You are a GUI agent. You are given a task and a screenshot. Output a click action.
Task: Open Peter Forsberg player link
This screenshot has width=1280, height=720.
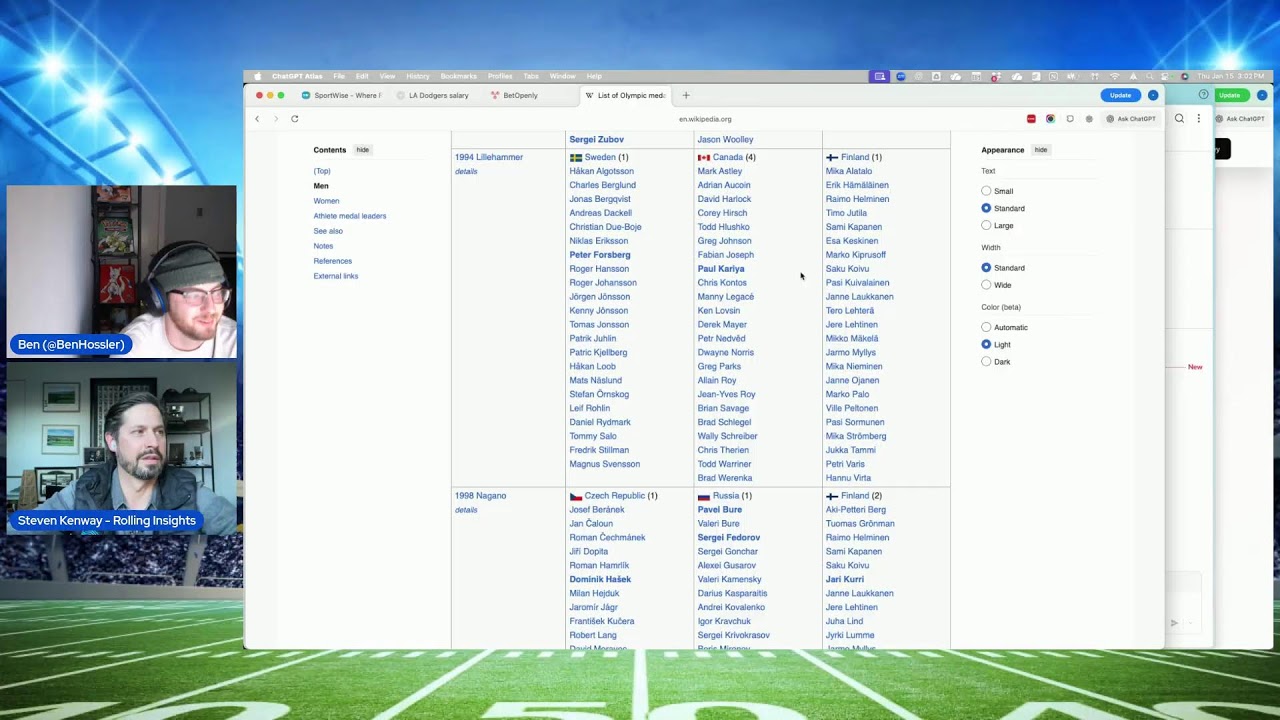[600, 255]
